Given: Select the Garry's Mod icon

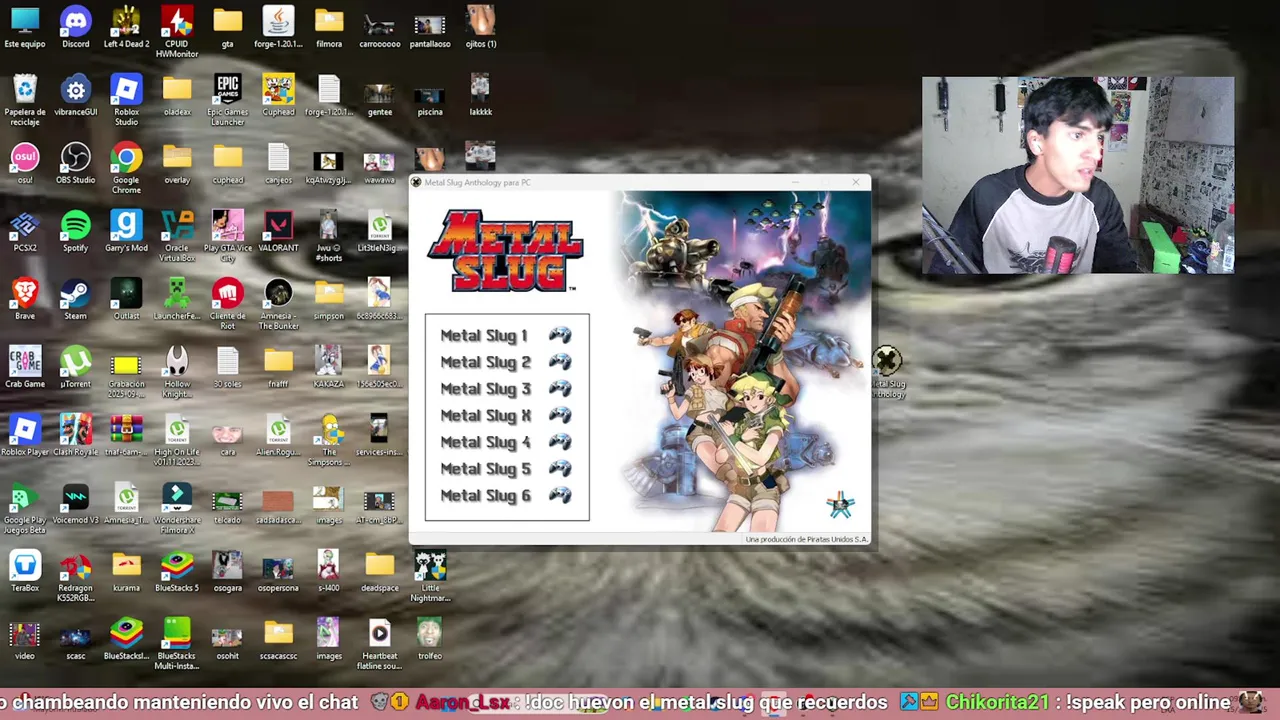Looking at the screenshot, I should (x=126, y=231).
